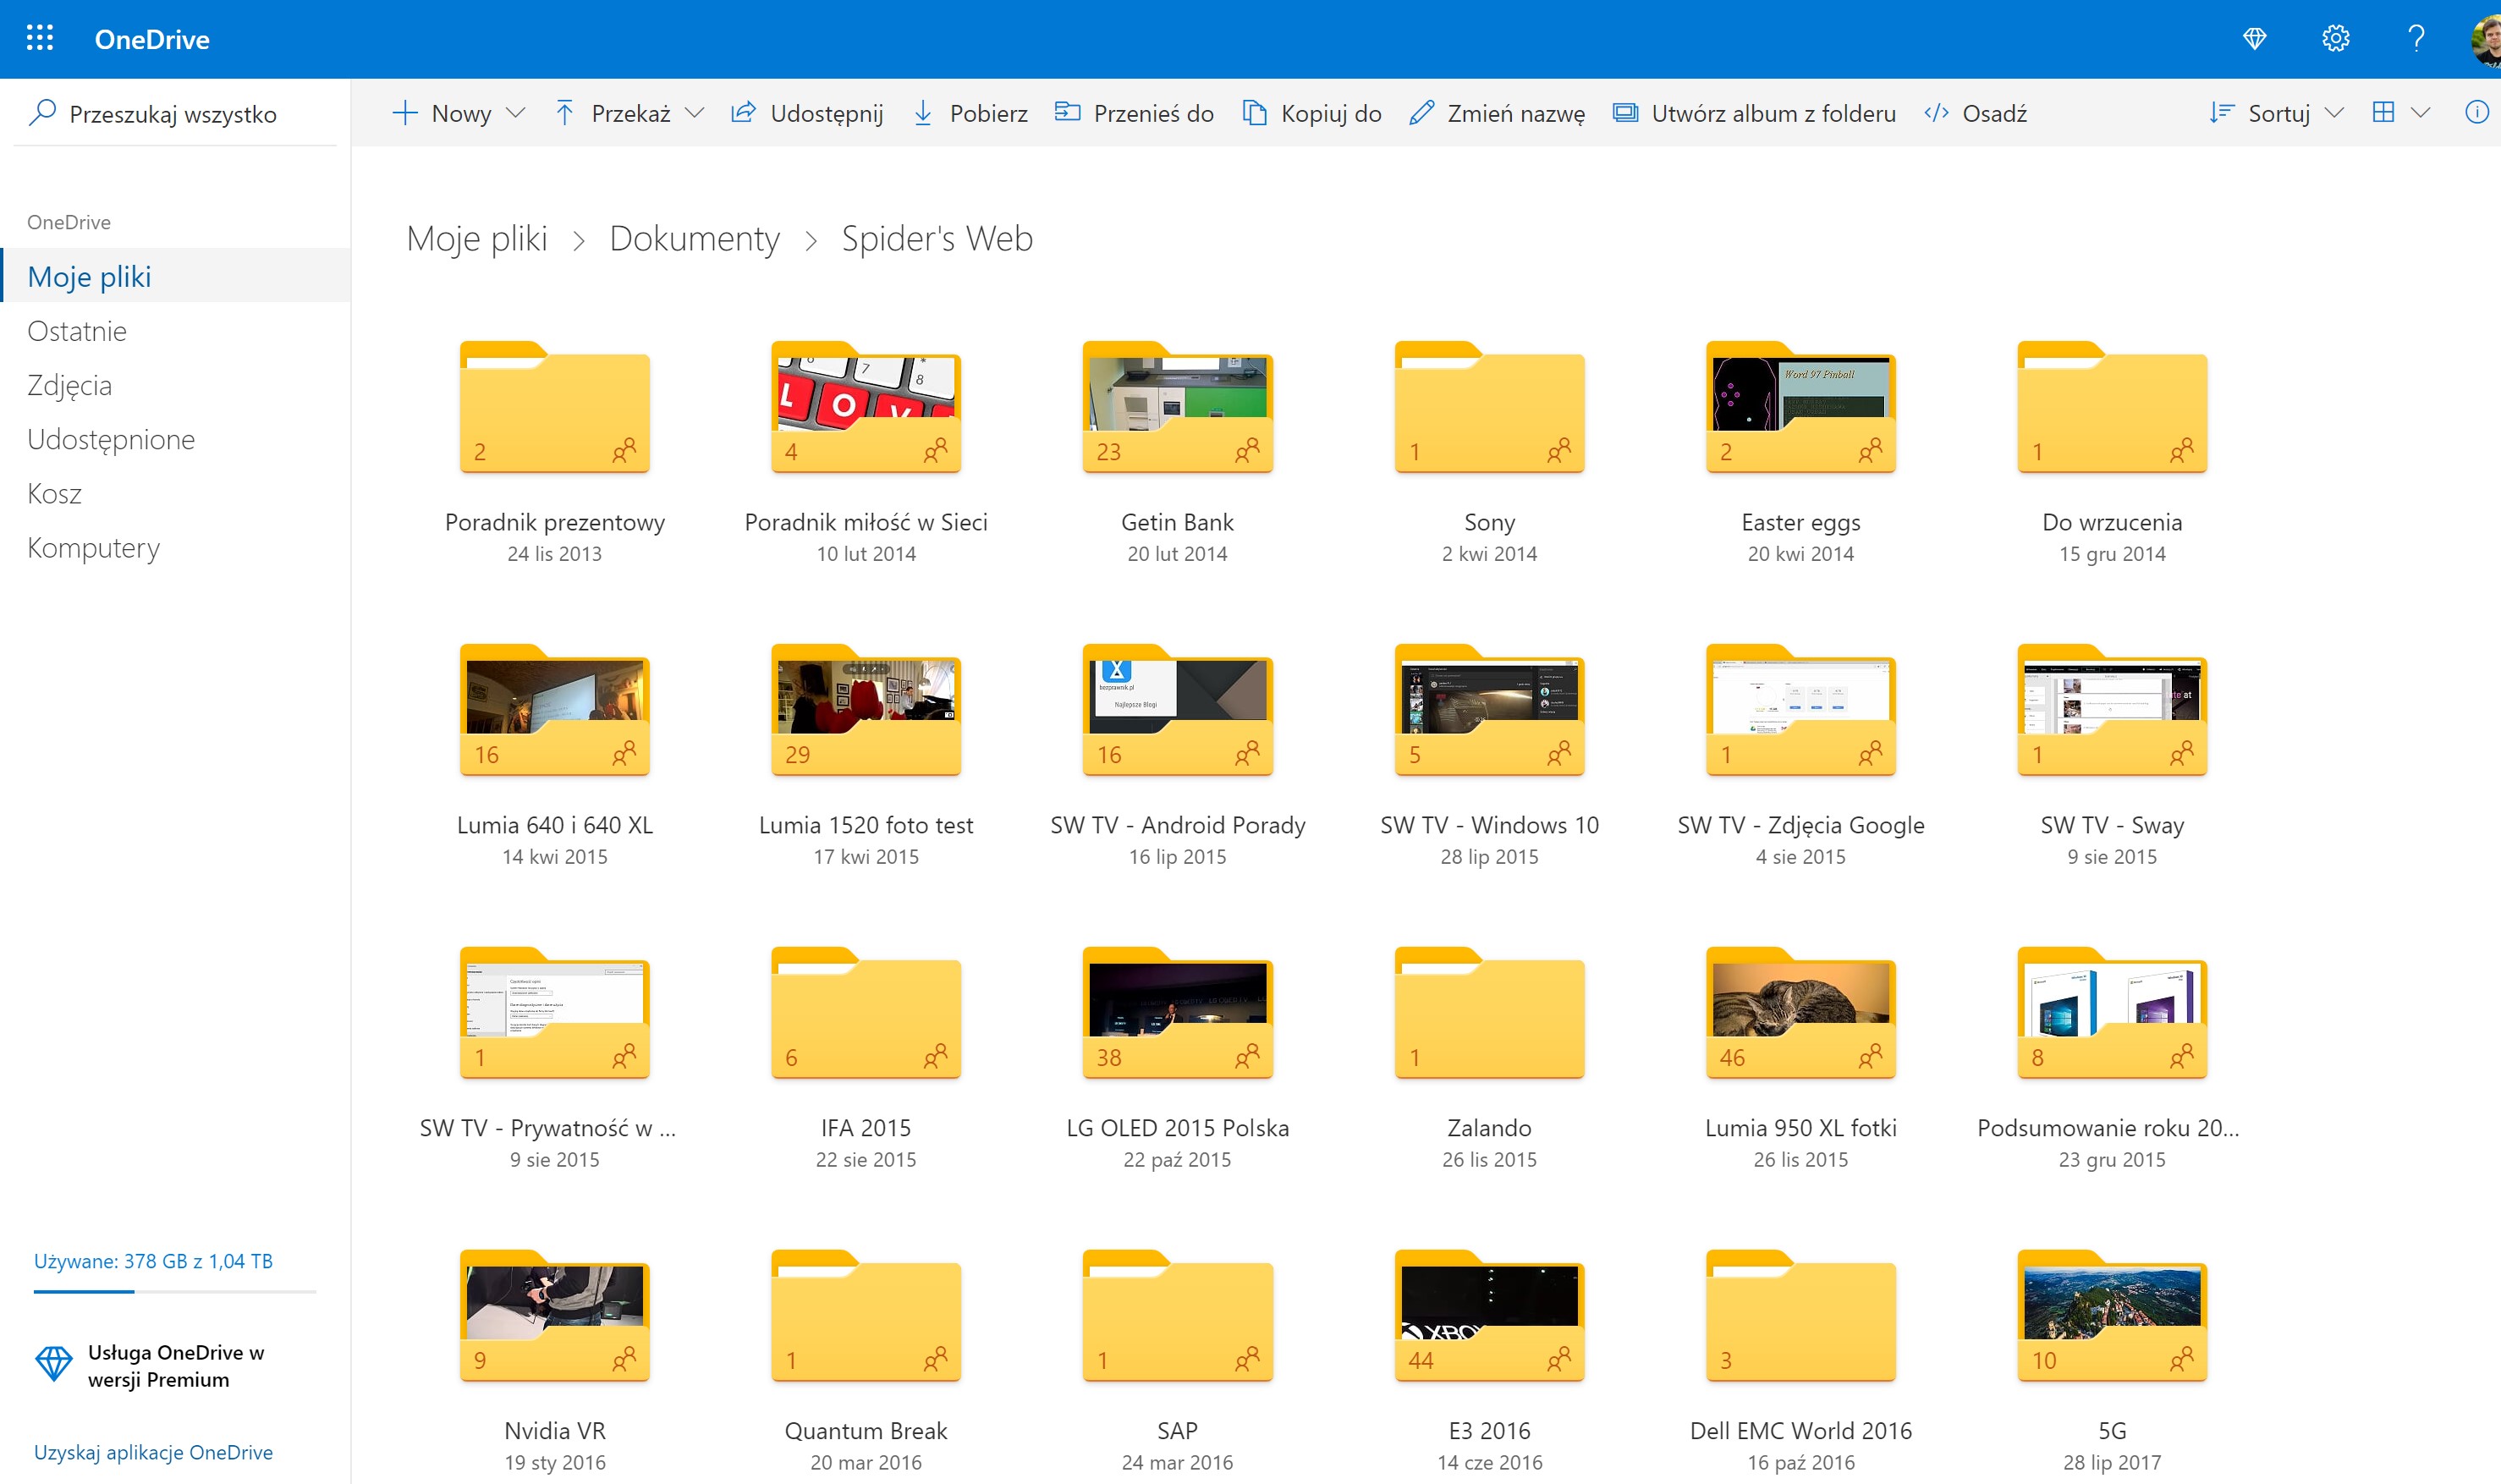2501x1484 pixels.
Task: Open SW TV - Windows 10 folder
Action: (1489, 711)
